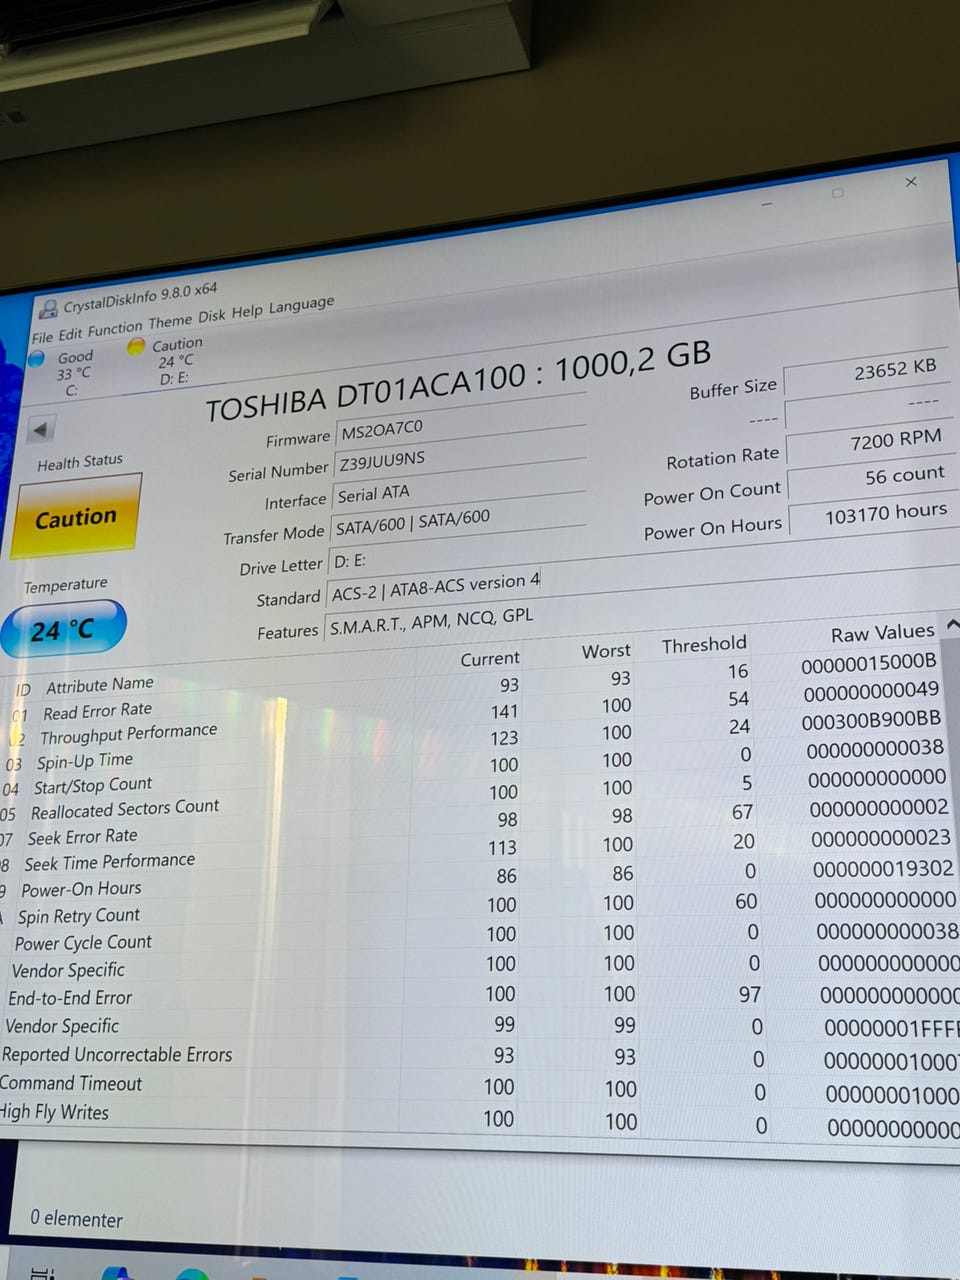Screen dimensions: 960x1280
Task: Click the CrystalDiskInfo title bar app icon
Action: (x=47, y=309)
